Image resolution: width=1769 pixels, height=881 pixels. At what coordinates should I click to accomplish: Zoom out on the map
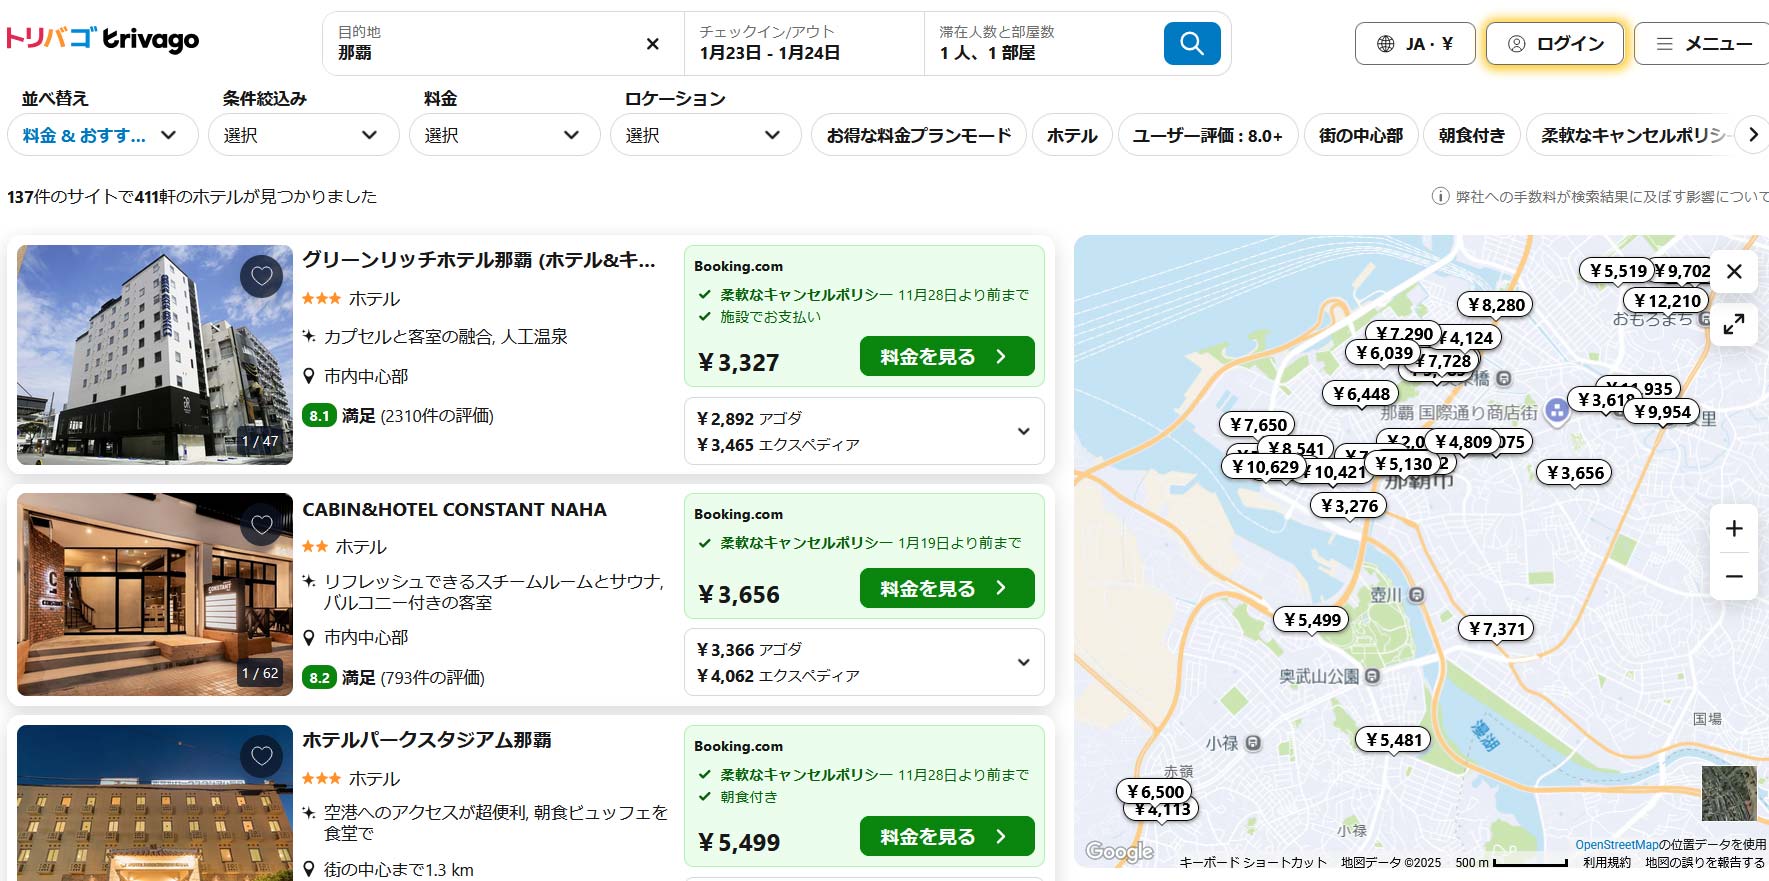tap(1734, 577)
